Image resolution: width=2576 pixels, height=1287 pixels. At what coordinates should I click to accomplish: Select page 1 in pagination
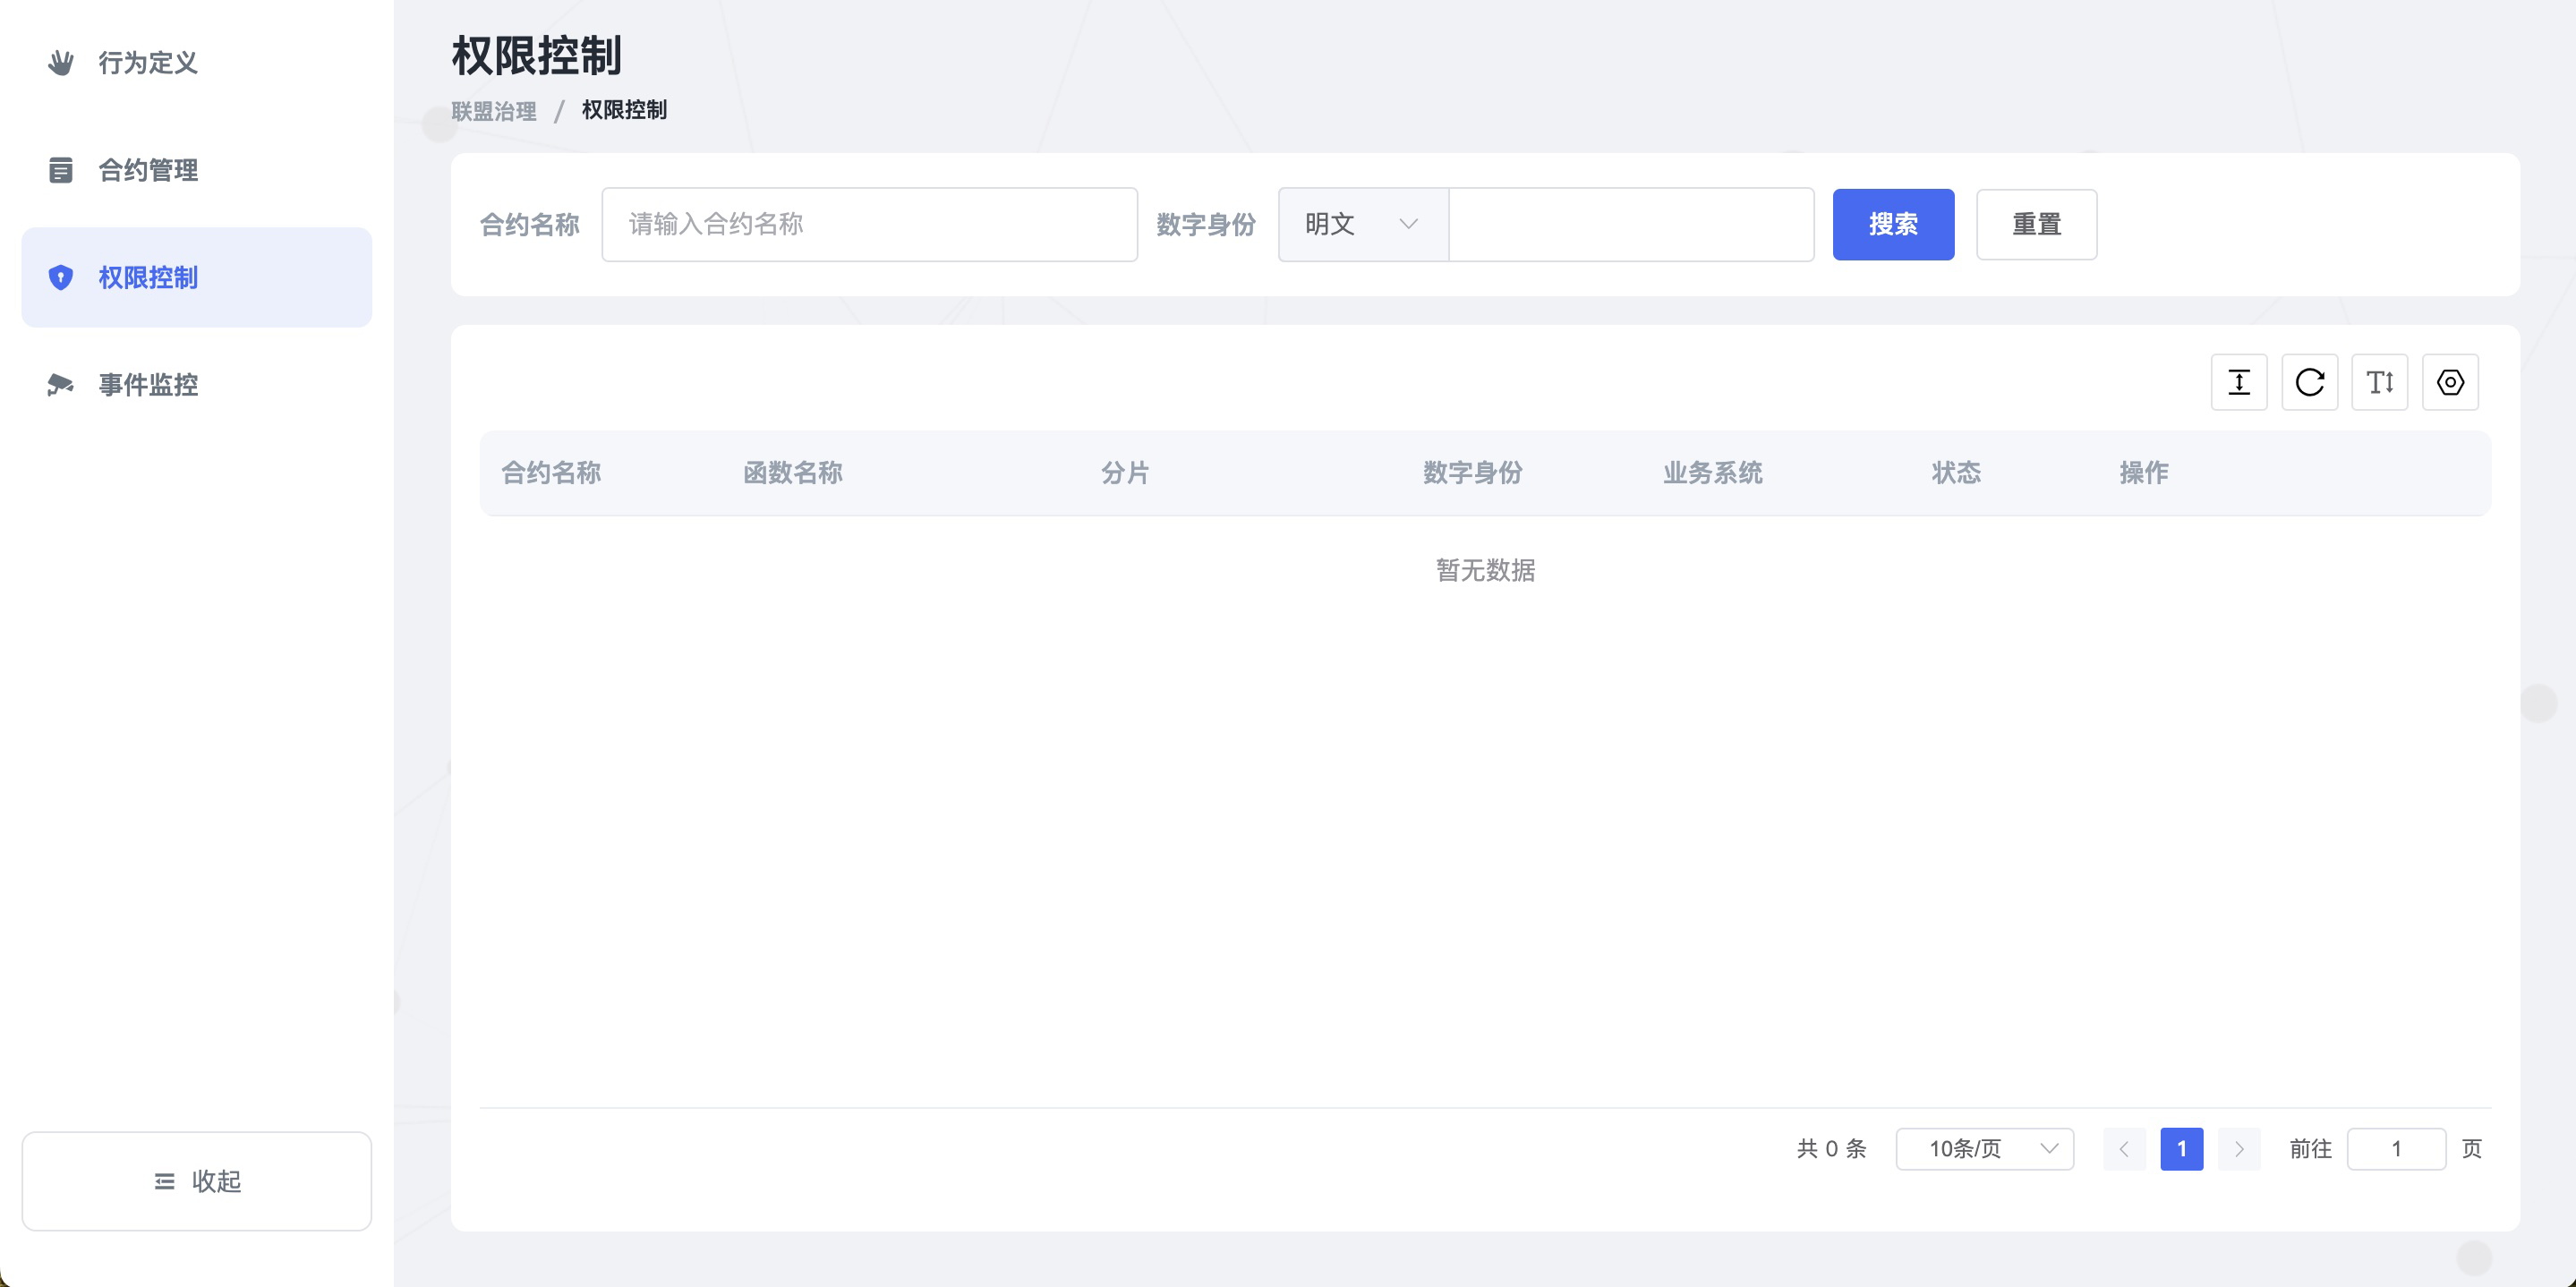[x=2181, y=1149]
